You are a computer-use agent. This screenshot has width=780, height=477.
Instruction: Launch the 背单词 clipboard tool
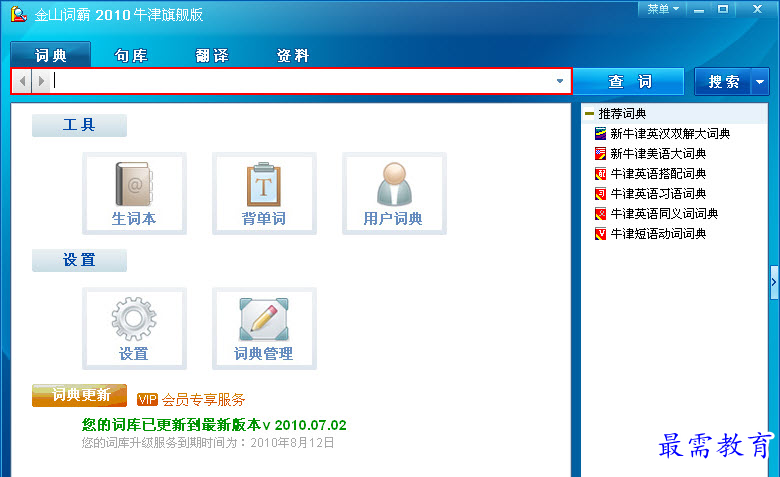click(x=264, y=193)
